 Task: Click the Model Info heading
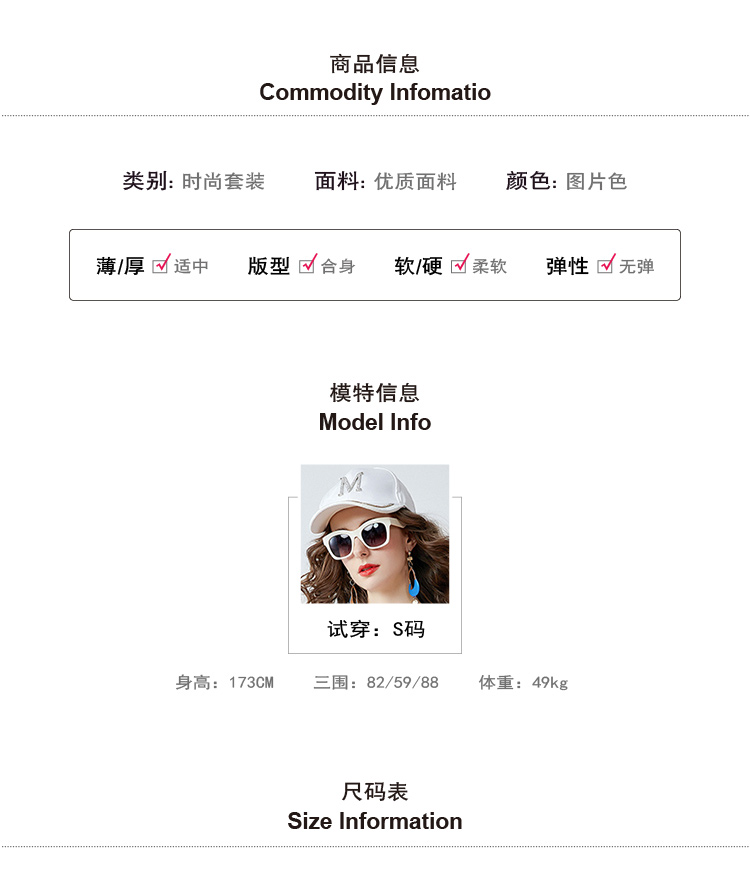(x=375, y=422)
